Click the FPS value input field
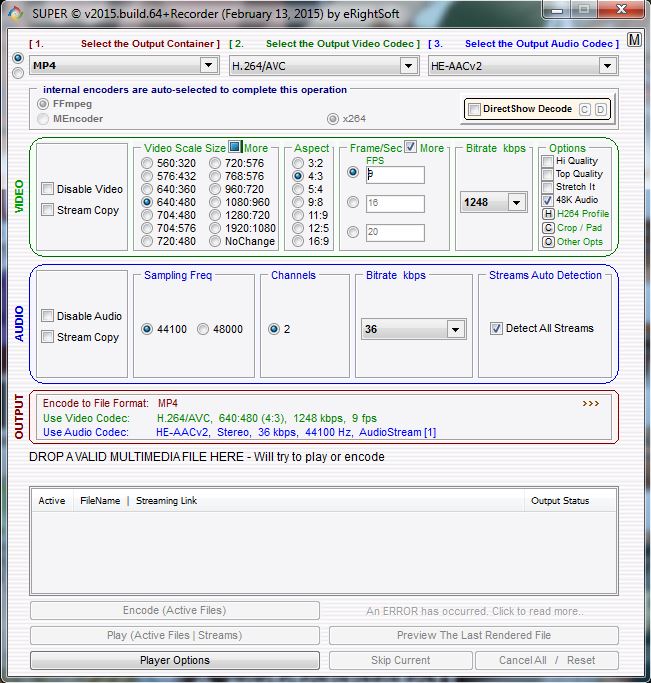Image resolution: width=651 pixels, height=683 pixels. click(x=394, y=175)
